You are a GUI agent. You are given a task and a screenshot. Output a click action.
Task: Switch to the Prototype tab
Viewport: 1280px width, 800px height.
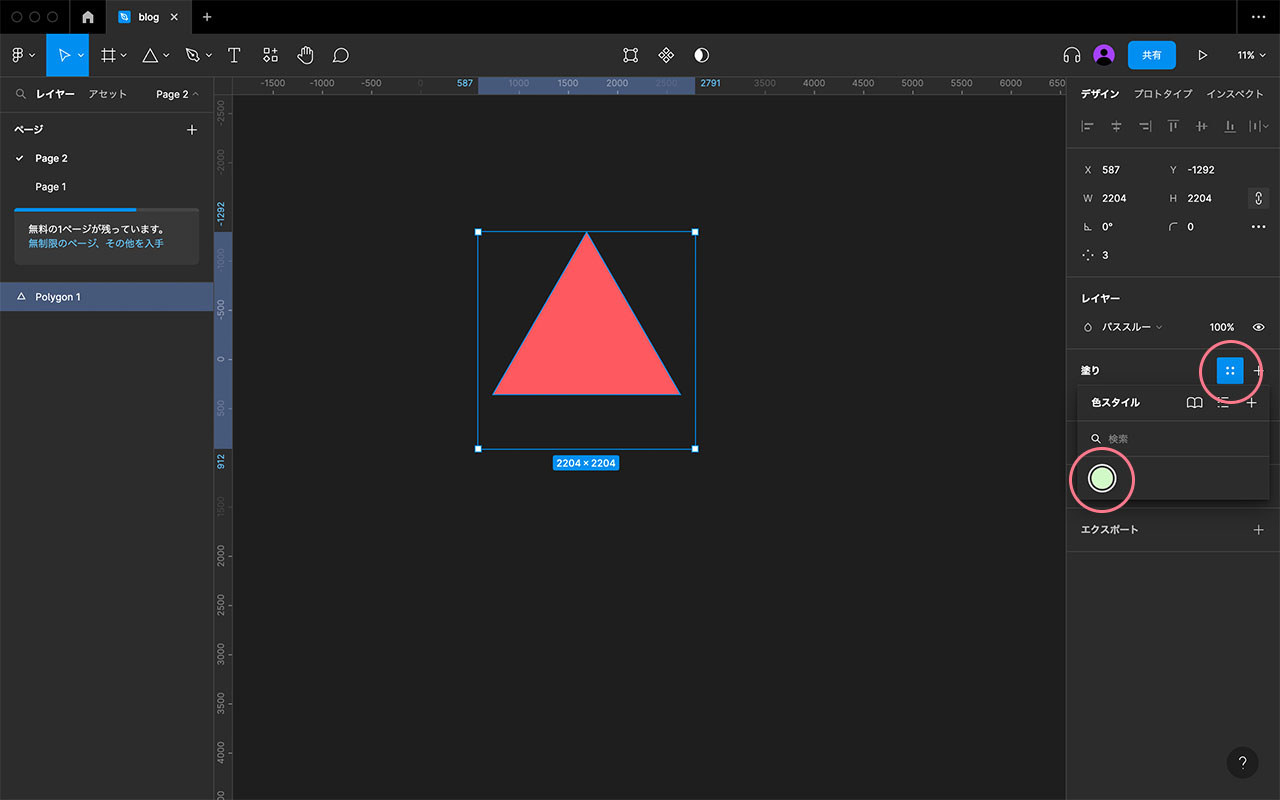(1162, 94)
